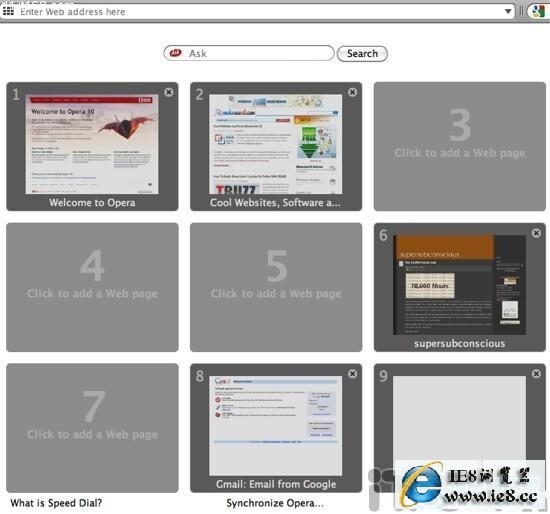The height and width of the screenshot is (514, 550).
Task: Open the address bar history dropdown arrow
Action: (x=508, y=12)
